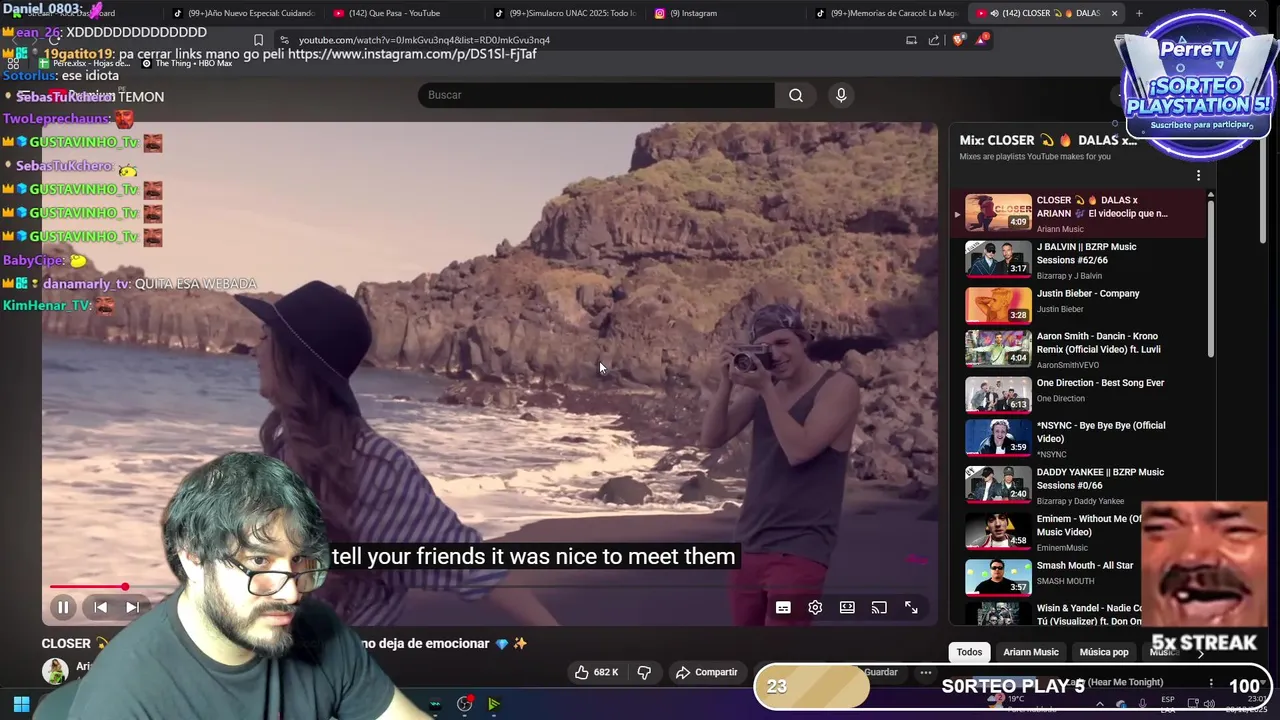Enter fullscreen mode on the video

911,607
